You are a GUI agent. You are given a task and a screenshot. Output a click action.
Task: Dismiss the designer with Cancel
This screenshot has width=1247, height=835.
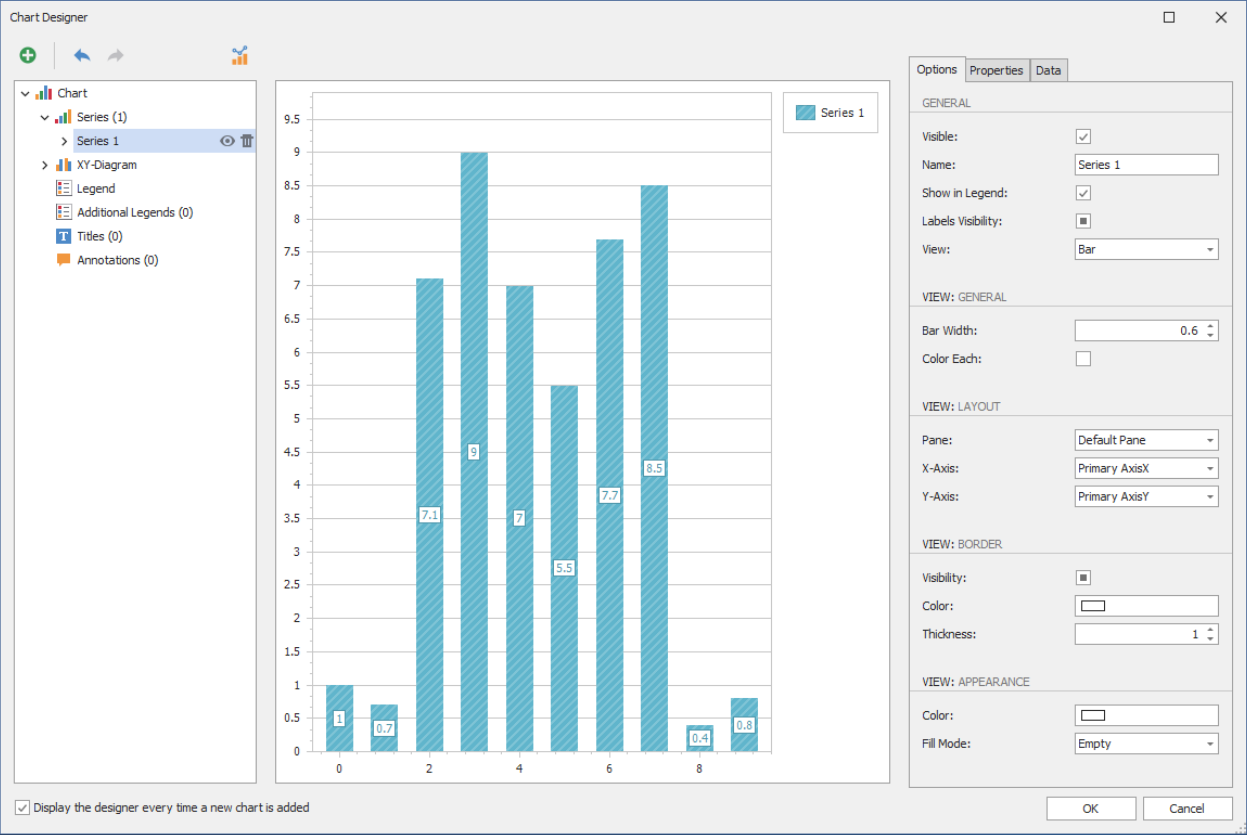click(1185, 808)
